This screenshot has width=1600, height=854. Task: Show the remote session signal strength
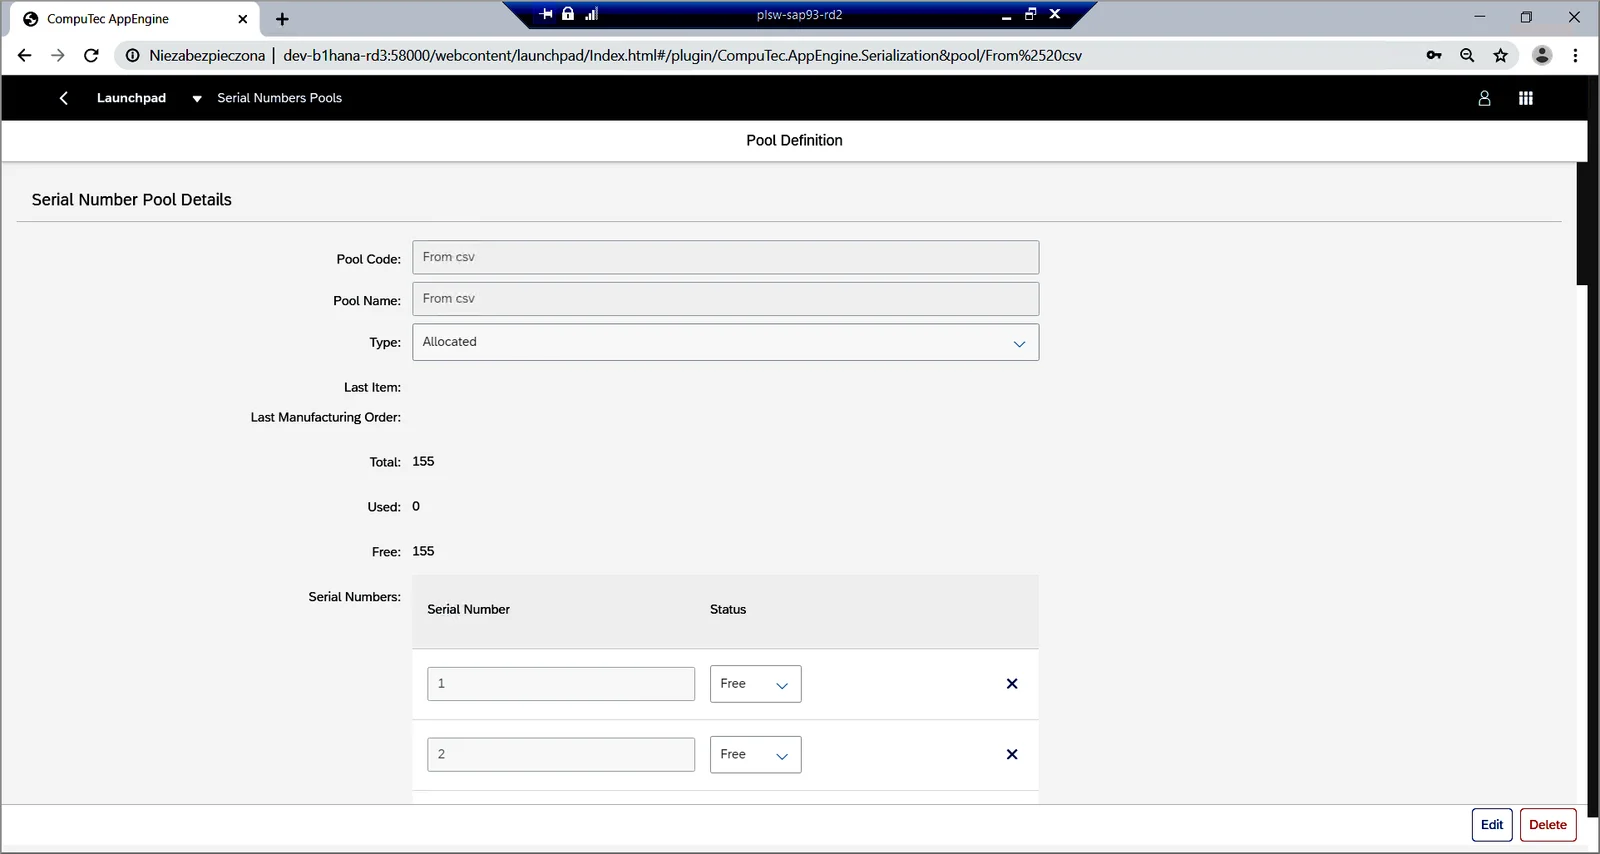click(591, 14)
